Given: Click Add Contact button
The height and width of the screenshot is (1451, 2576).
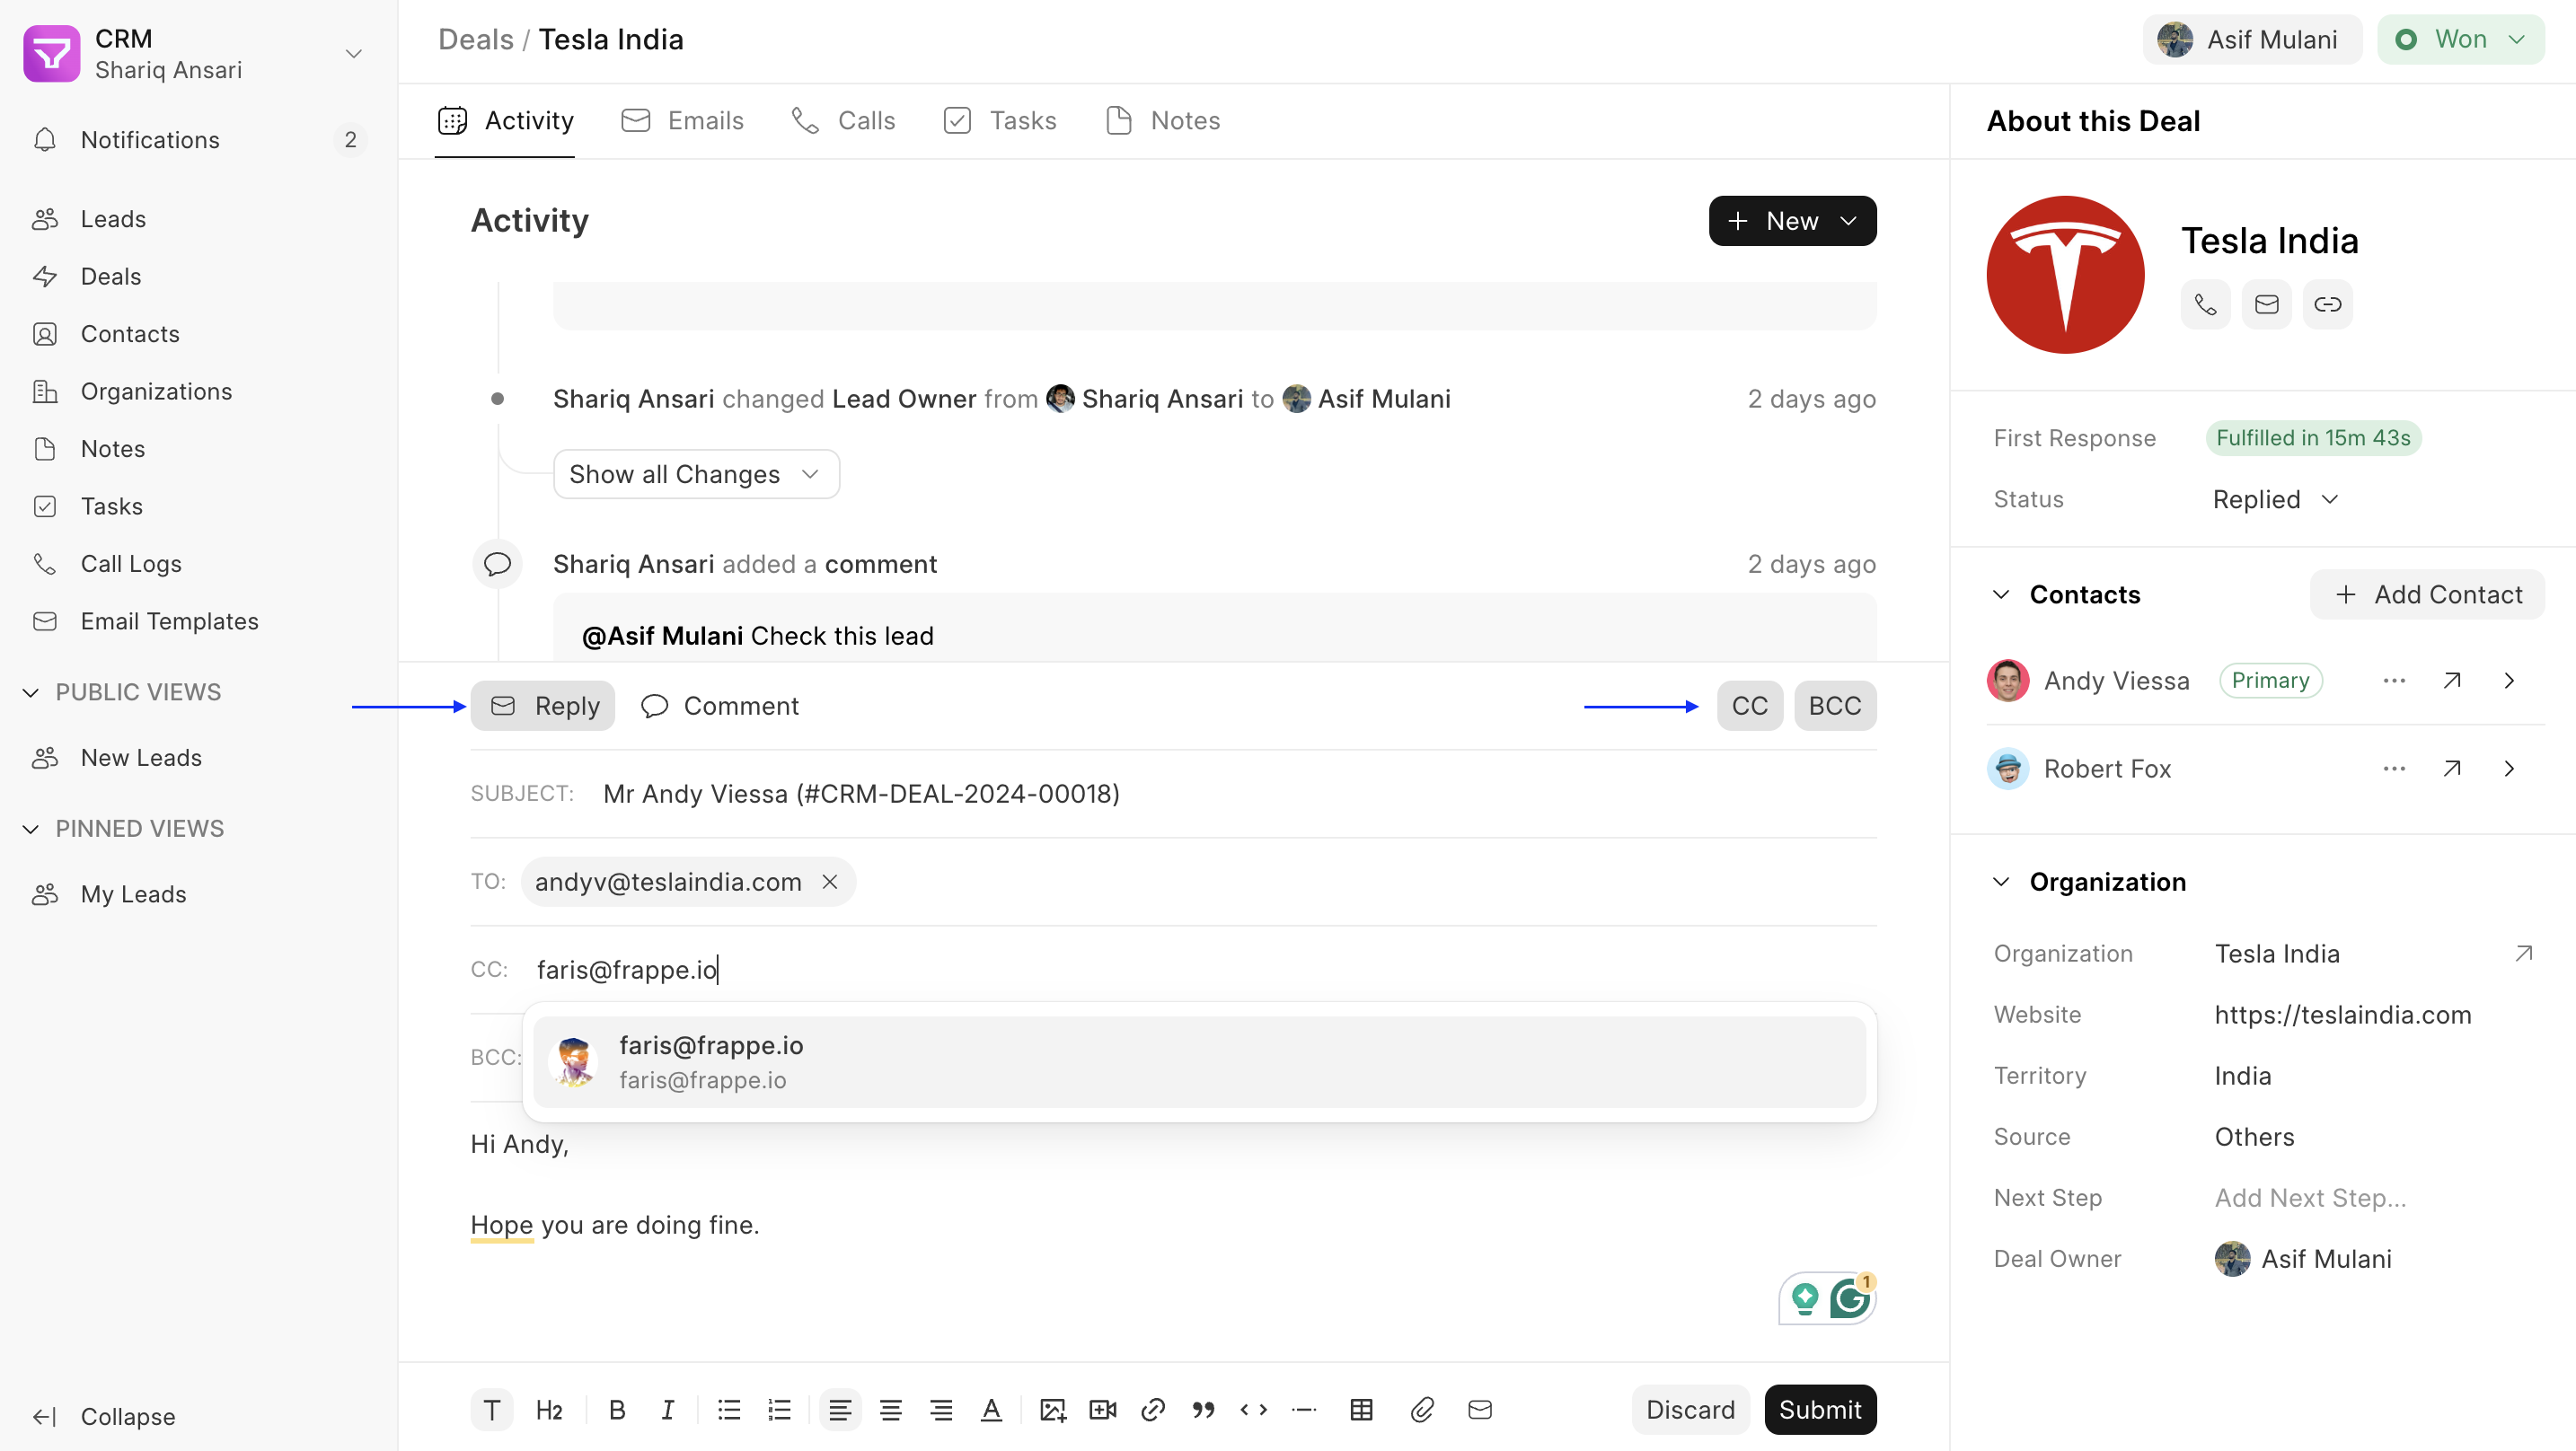Looking at the screenshot, I should tap(2427, 595).
